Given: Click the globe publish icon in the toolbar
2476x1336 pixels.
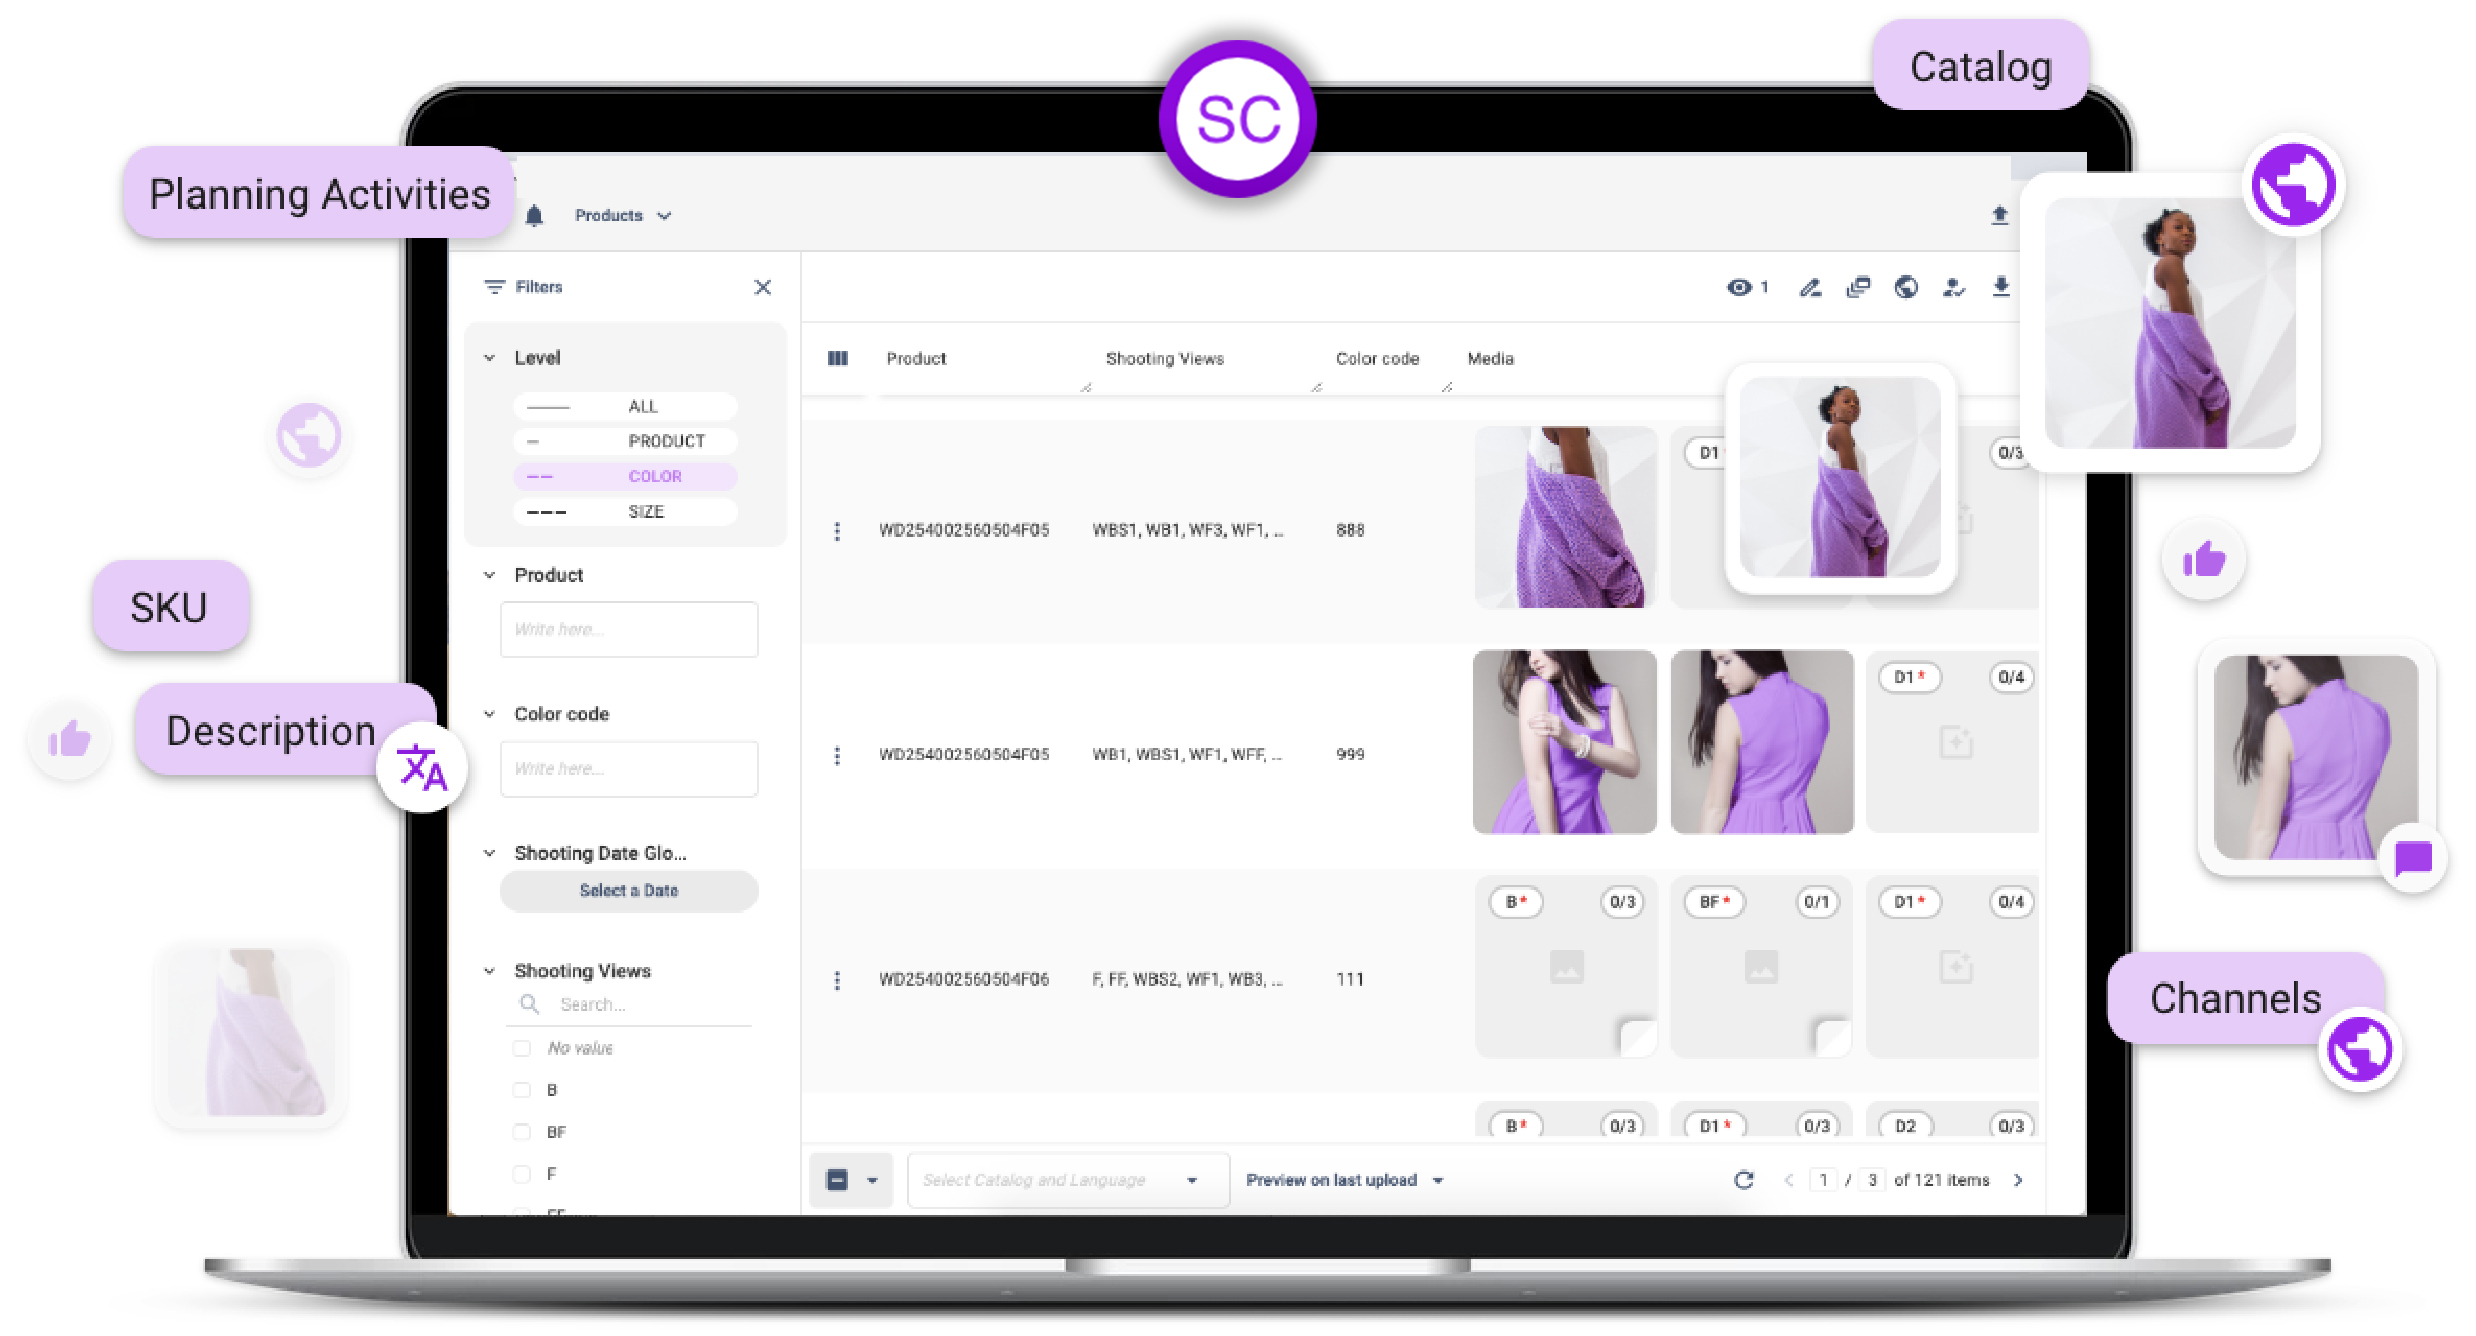Looking at the screenshot, I should [x=1906, y=287].
